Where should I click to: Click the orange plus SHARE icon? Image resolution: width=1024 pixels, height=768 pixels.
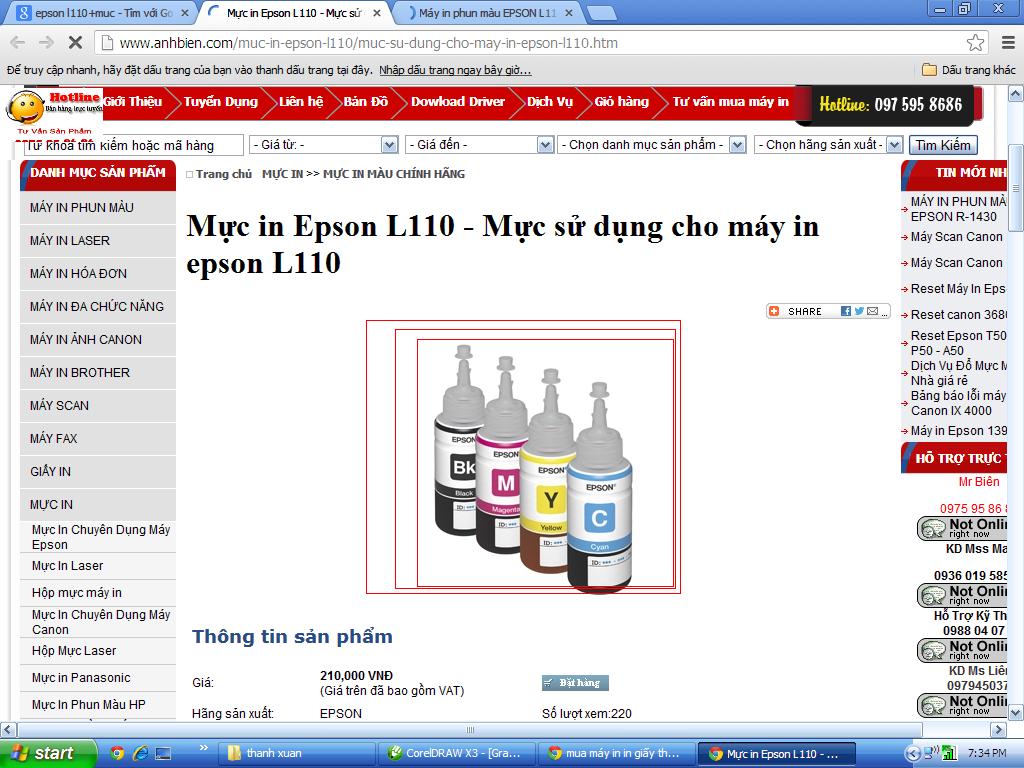pos(775,312)
